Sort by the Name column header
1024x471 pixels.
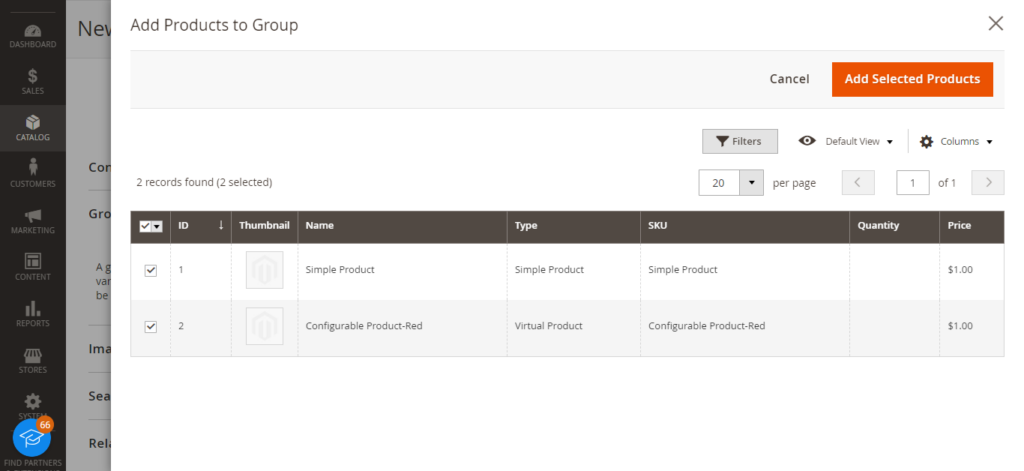(x=402, y=226)
